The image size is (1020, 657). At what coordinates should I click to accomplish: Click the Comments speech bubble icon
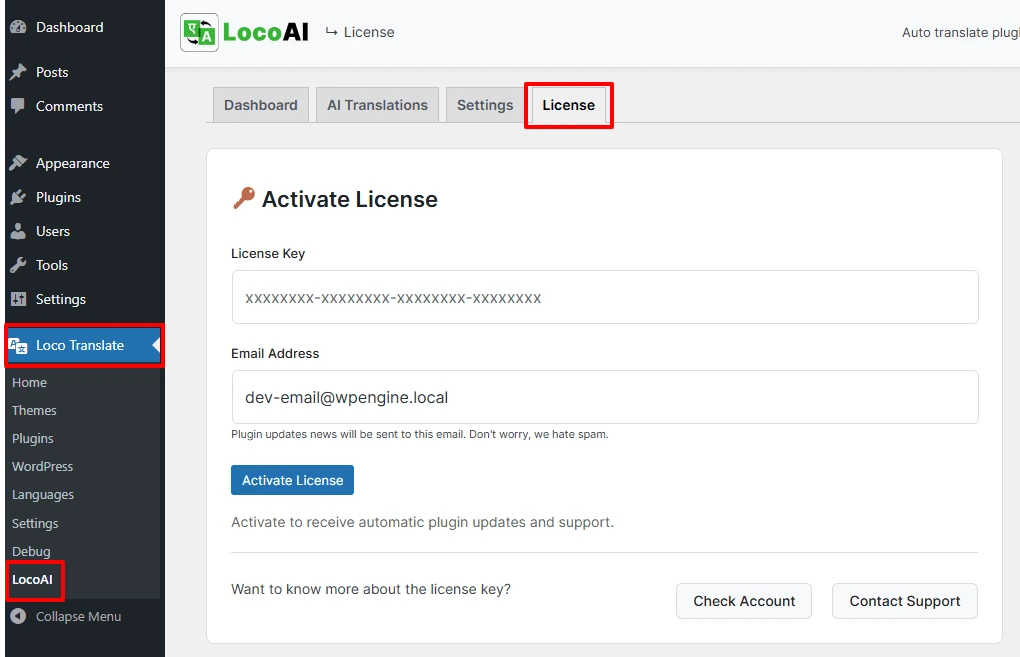[x=18, y=105]
